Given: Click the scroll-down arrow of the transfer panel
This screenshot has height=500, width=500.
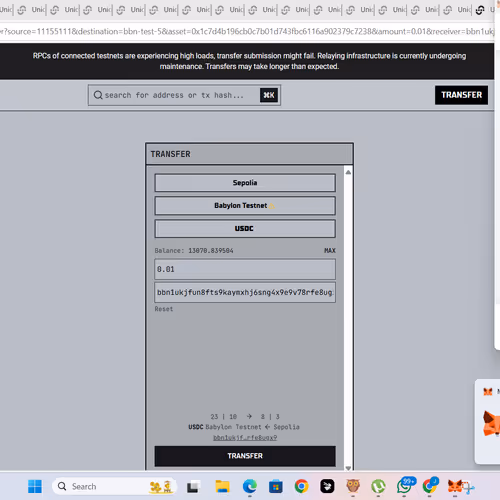Looking at the screenshot, I should tap(348, 468).
